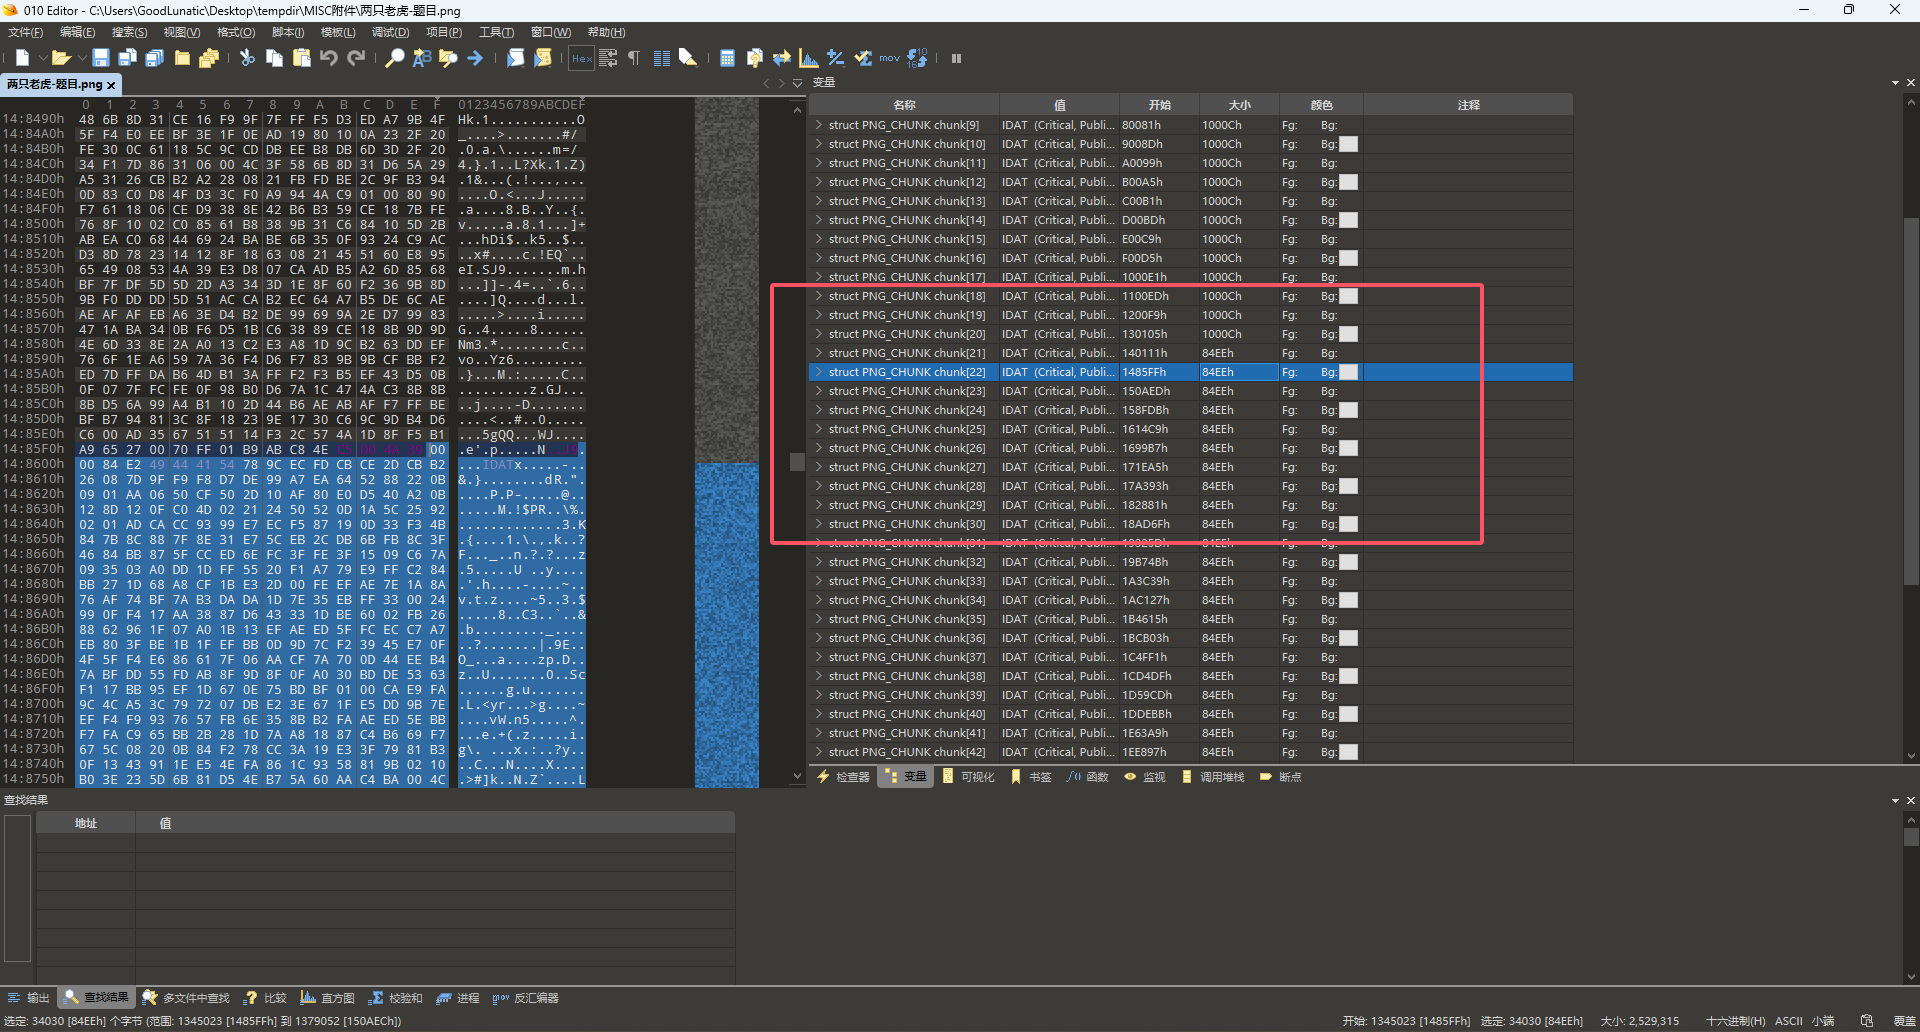Switch to the 书签 tab
Viewport: 1920px width, 1032px height.
[x=1031, y=777]
